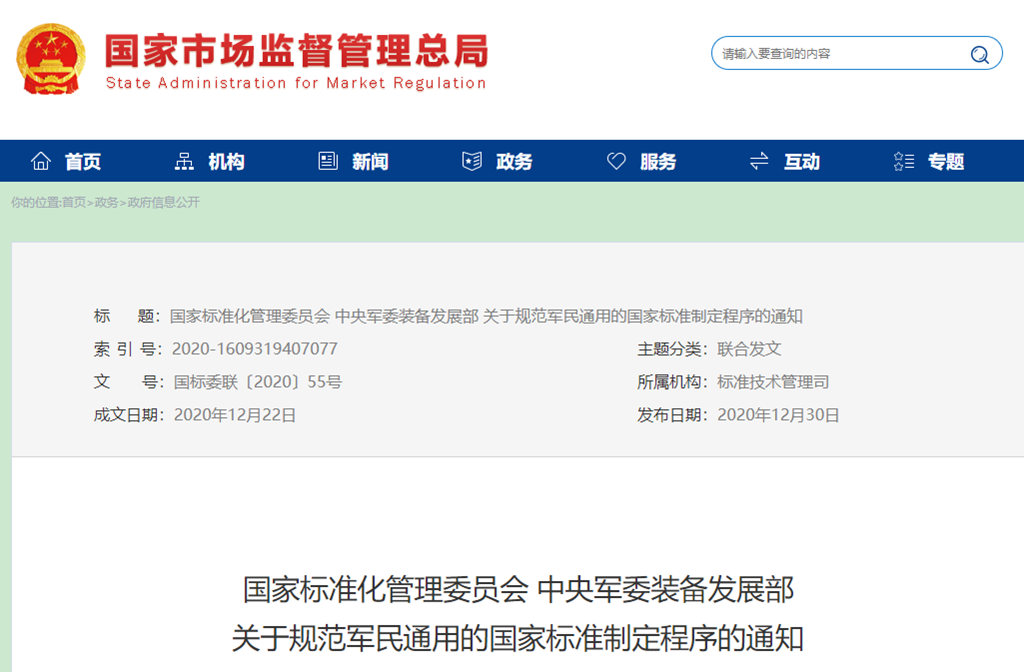Click the search magnifier icon
The image size is (1024, 672).
click(x=979, y=54)
